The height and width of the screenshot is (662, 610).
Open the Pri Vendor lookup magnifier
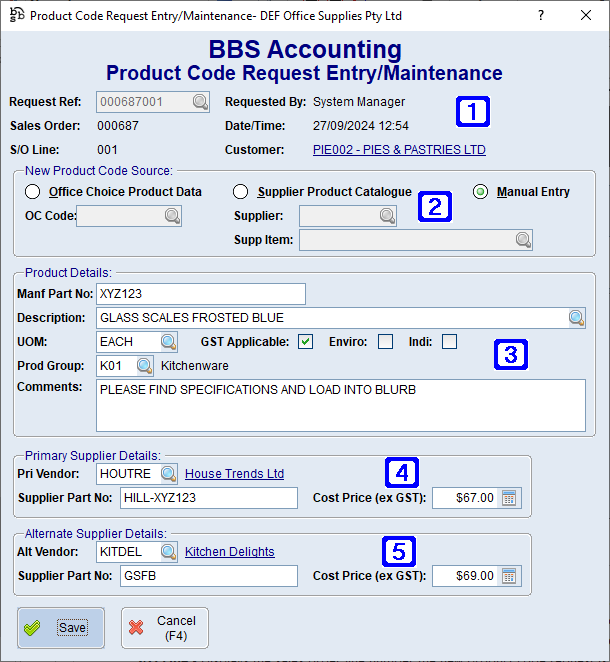tap(168, 474)
